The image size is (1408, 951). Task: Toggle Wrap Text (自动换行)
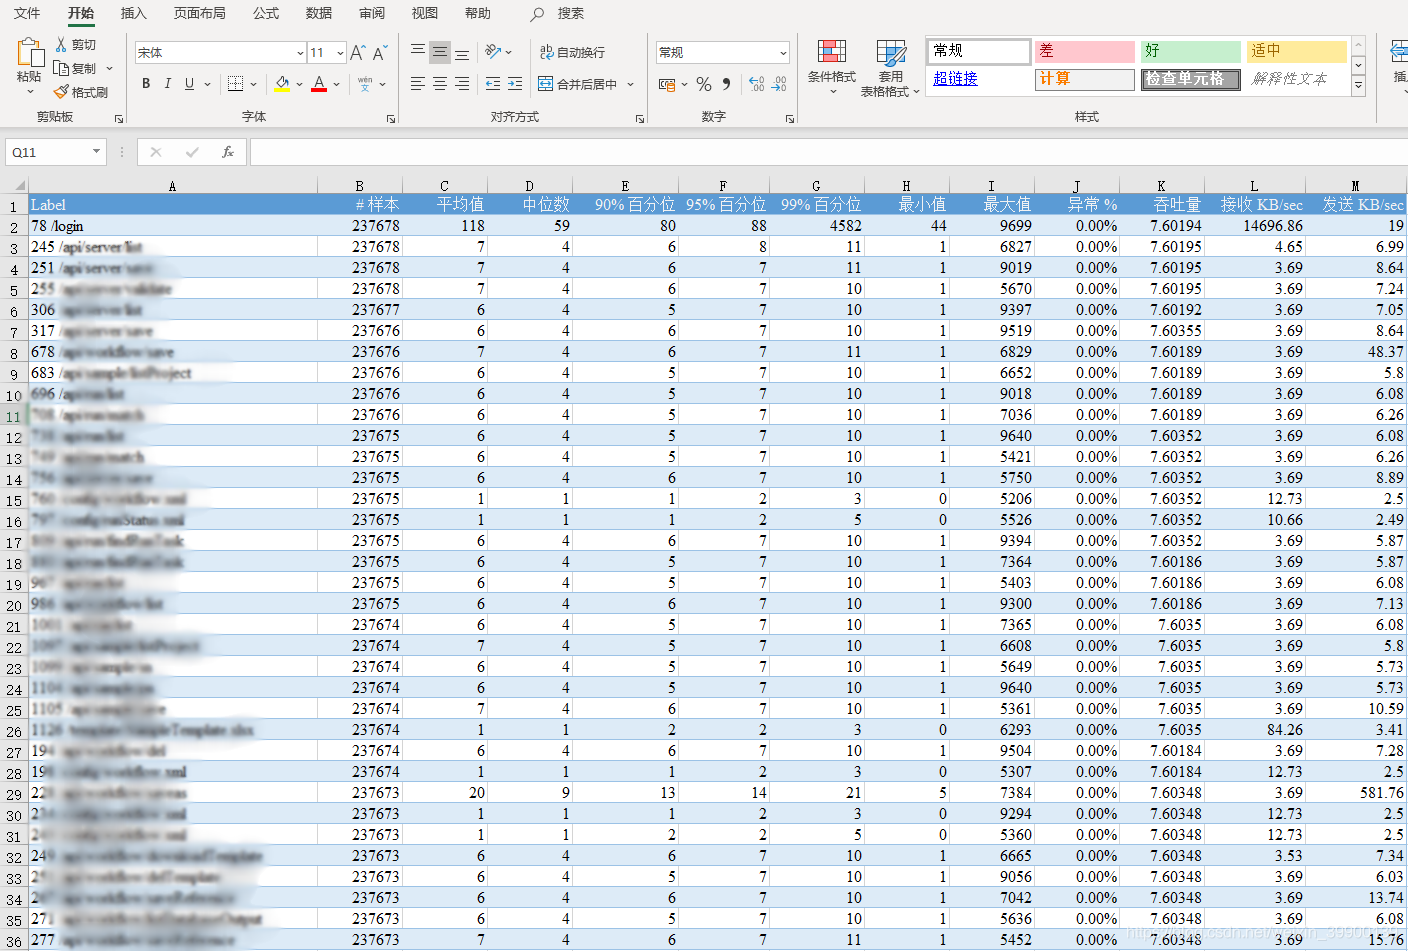tap(572, 52)
